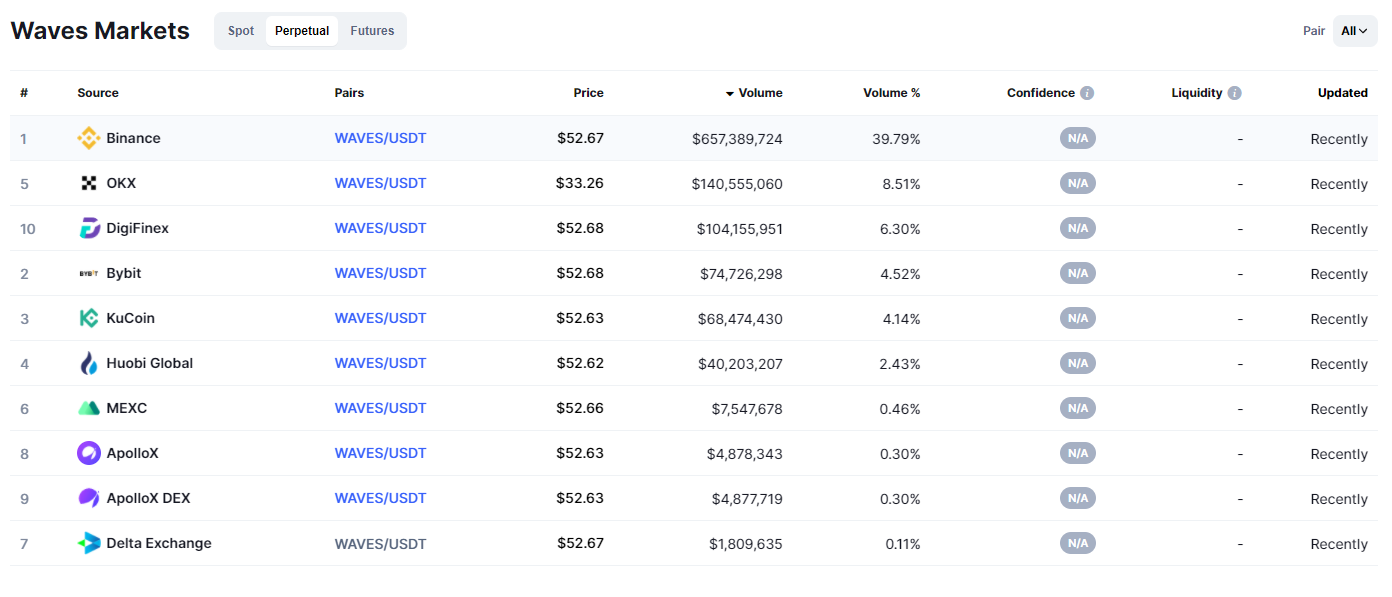Open ApolloX DEX WAVES/USDT pair link
The height and width of the screenshot is (597, 1392).
(380, 498)
